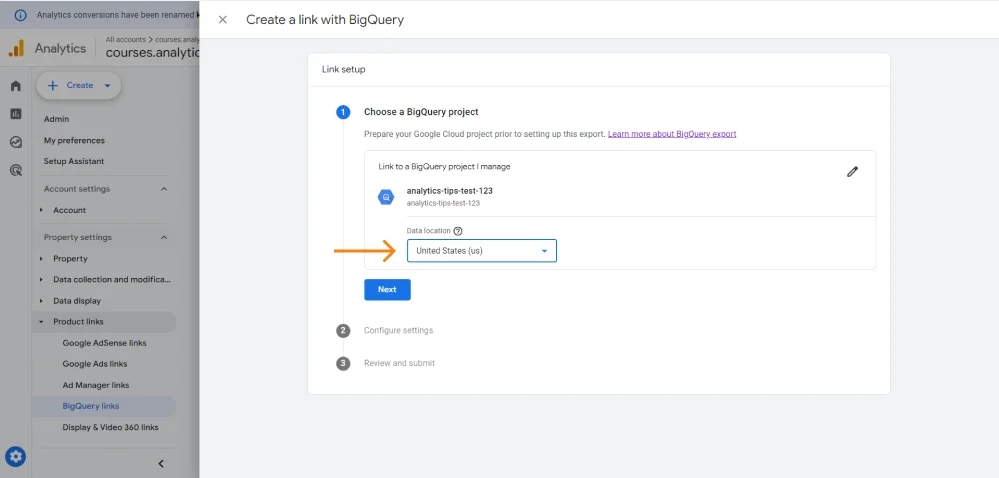Screen dimensions: 999x478
Task: Click the BigQuery project hexagon icon
Action: pyautogui.click(x=386, y=198)
